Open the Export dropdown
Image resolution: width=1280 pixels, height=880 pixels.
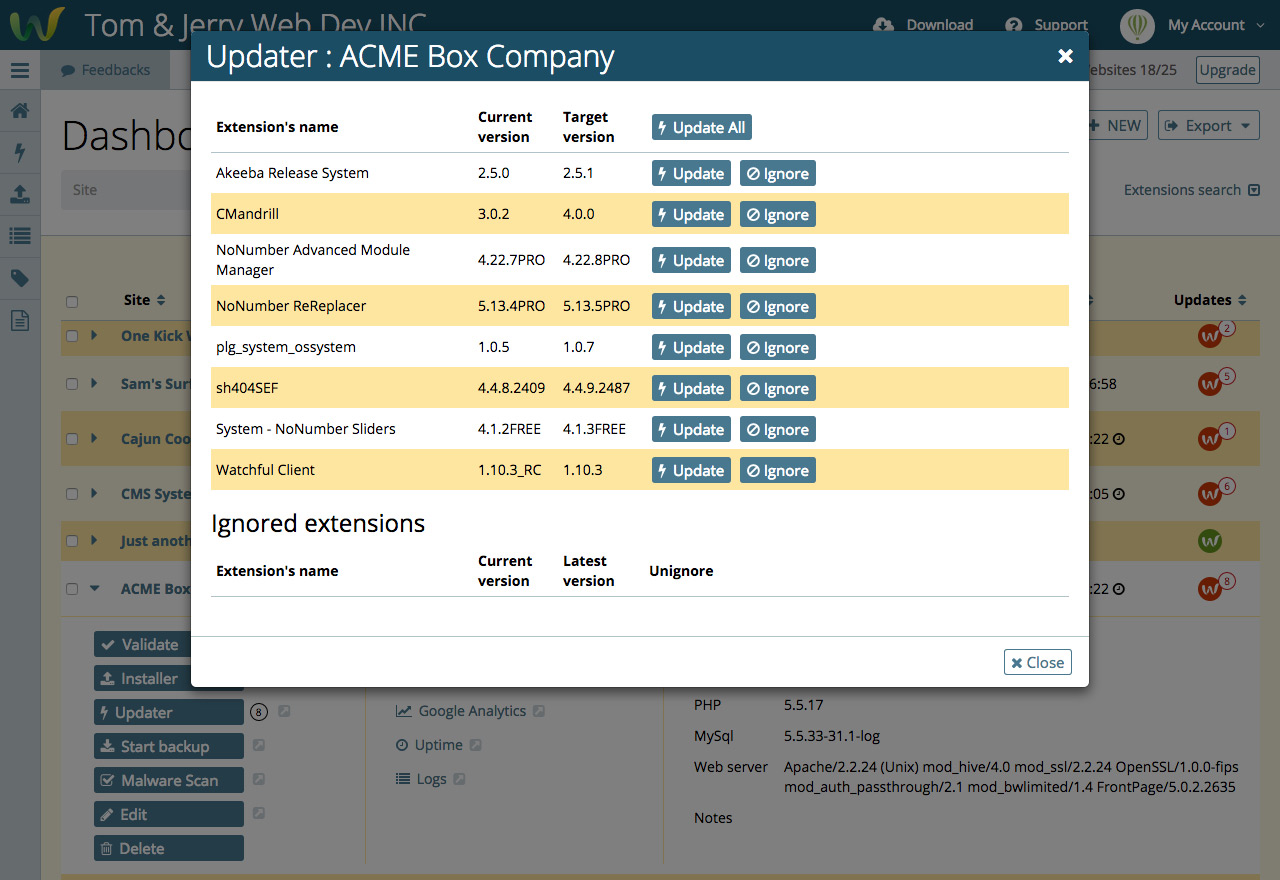coord(1208,125)
